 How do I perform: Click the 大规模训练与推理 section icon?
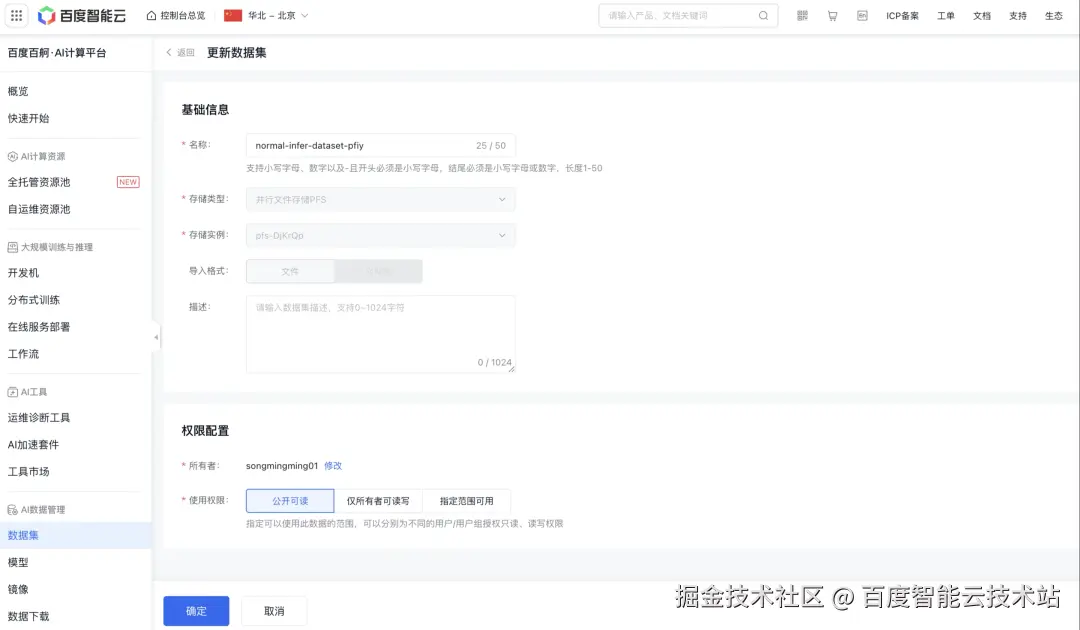pyautogui.click(x=12, y=247)
